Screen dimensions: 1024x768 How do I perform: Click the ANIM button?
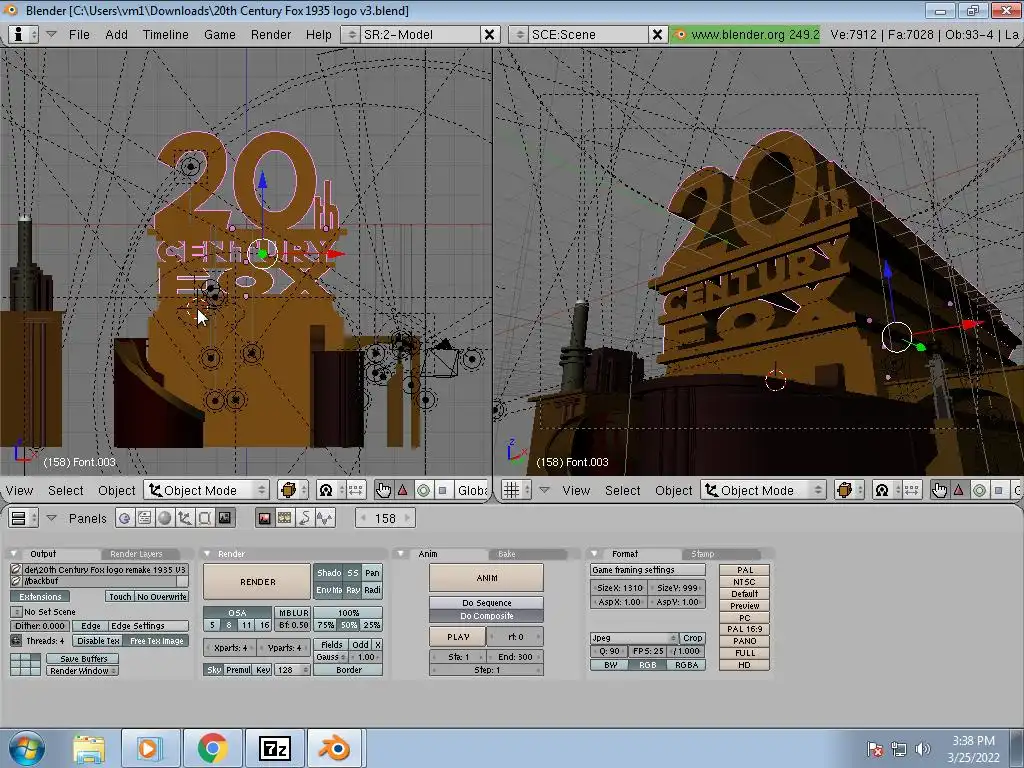tap(487, 578)
